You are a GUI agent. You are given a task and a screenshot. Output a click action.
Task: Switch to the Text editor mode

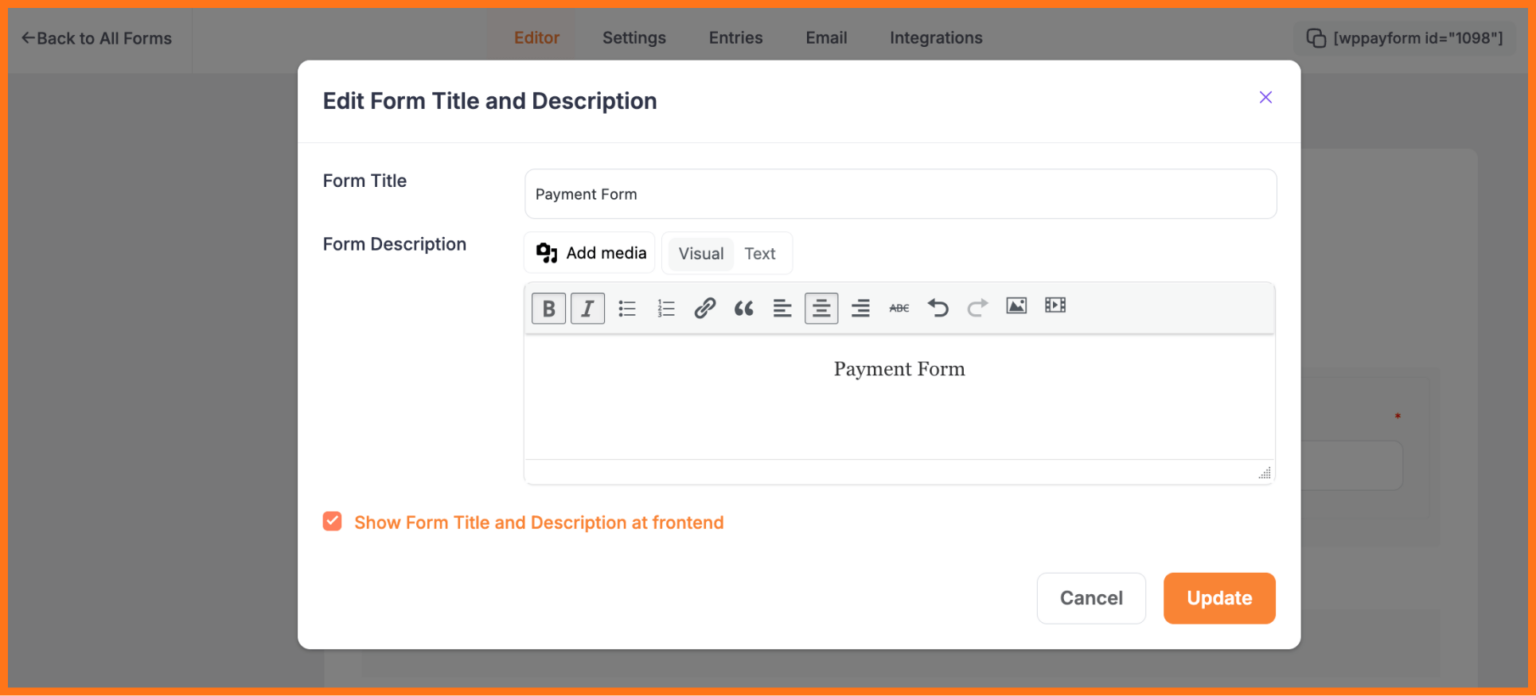[x=760, y=253]
